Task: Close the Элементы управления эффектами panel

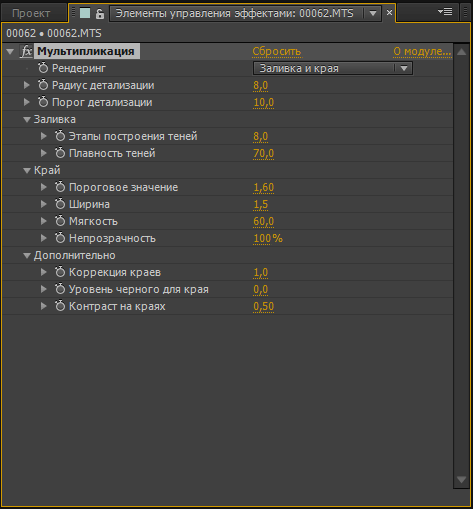Action: click(389, 13)
